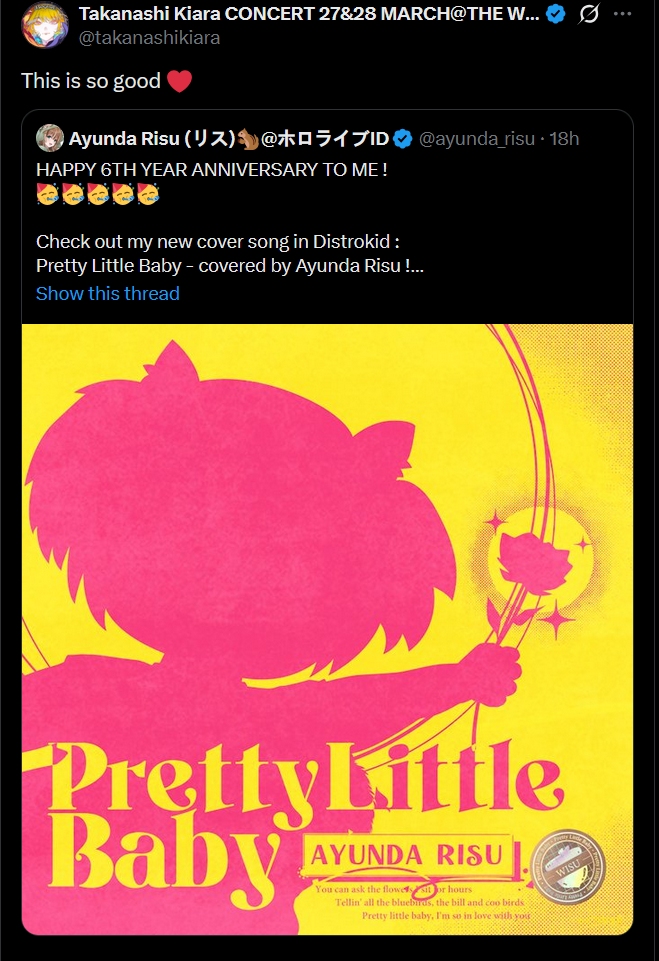Click the squirrel emoji in Risu's name
This screenshot has height=961, width=659.
[248, 139]
